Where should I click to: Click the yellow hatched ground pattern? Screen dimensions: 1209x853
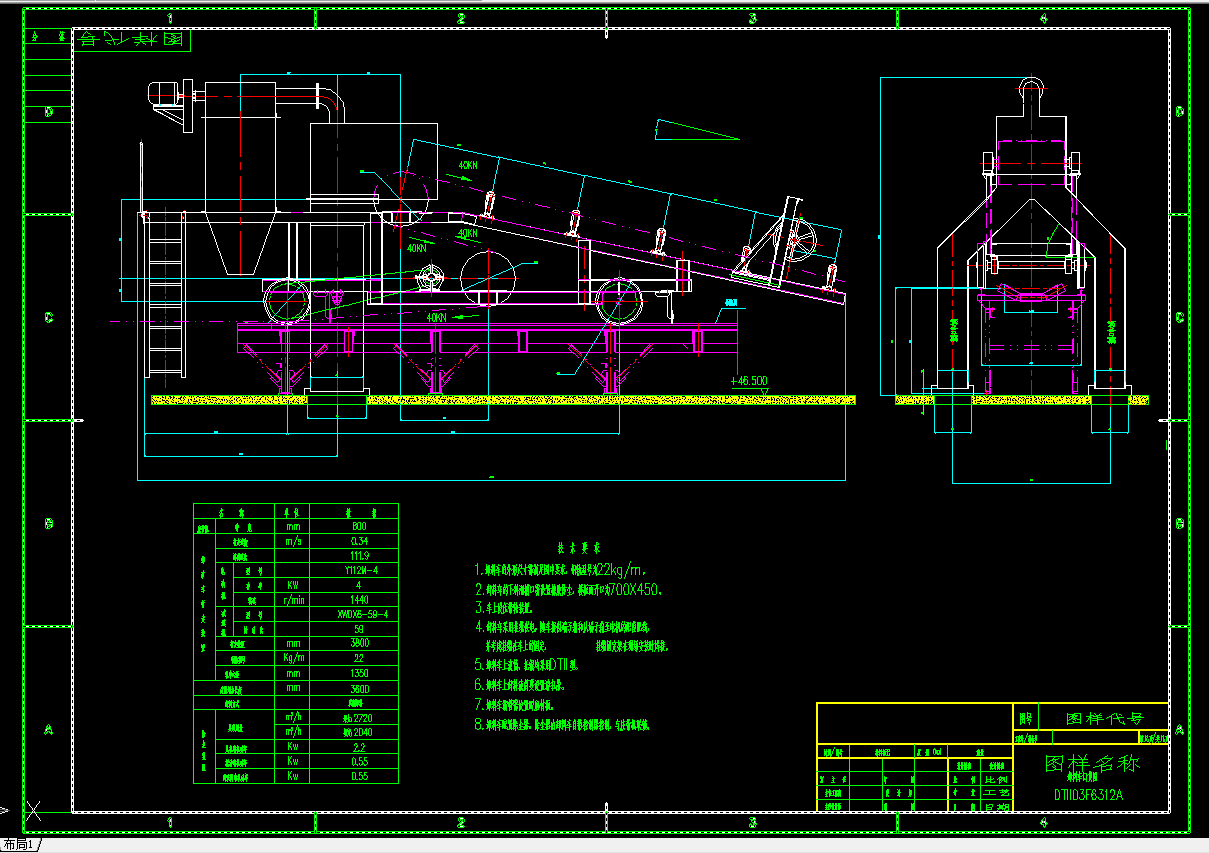tap(500, 398)
